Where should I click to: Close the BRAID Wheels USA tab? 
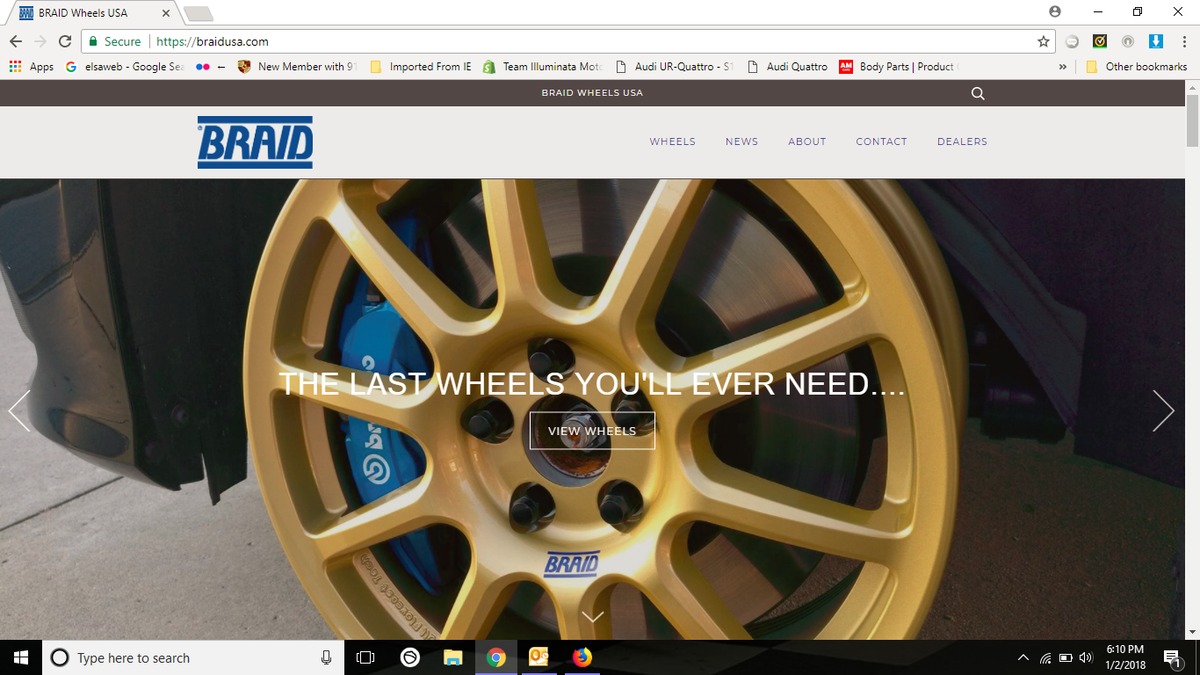165,13
